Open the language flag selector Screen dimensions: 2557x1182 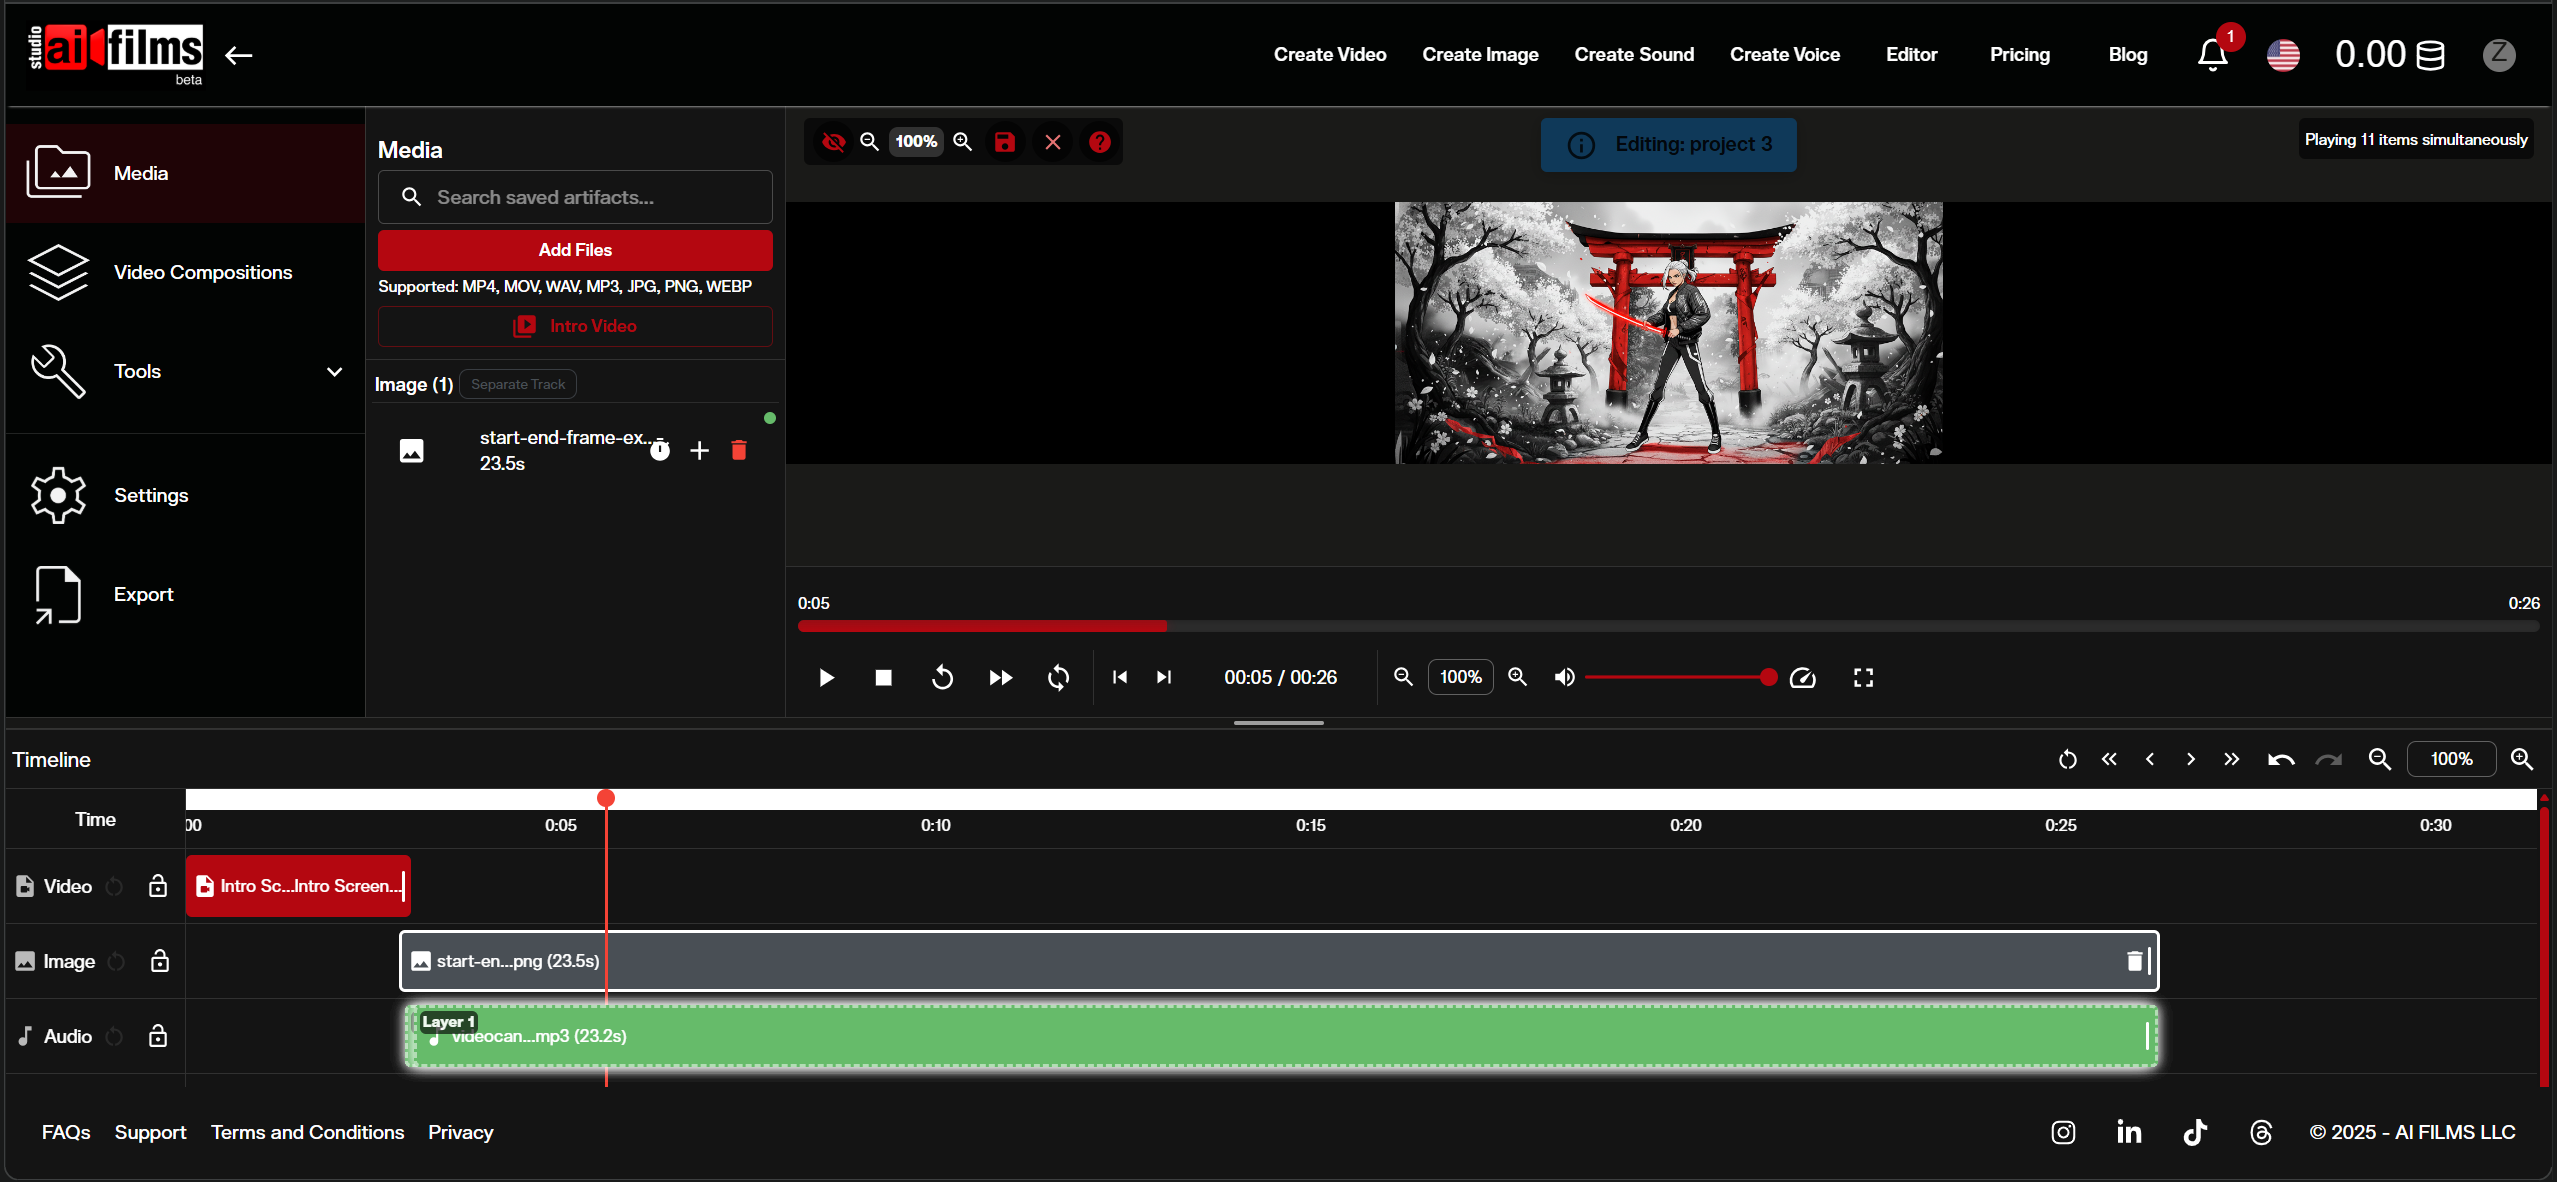2283,55
